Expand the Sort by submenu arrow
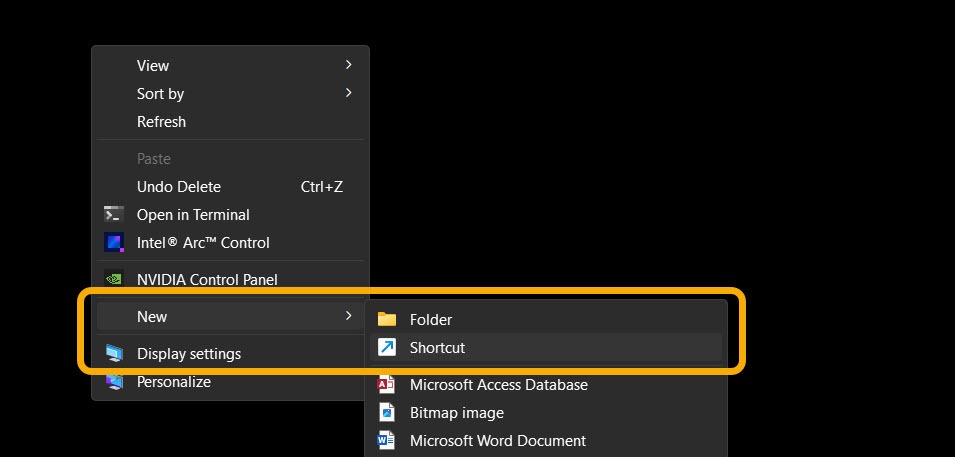Screen dimensions: 955x457 (x=348, y=93)
